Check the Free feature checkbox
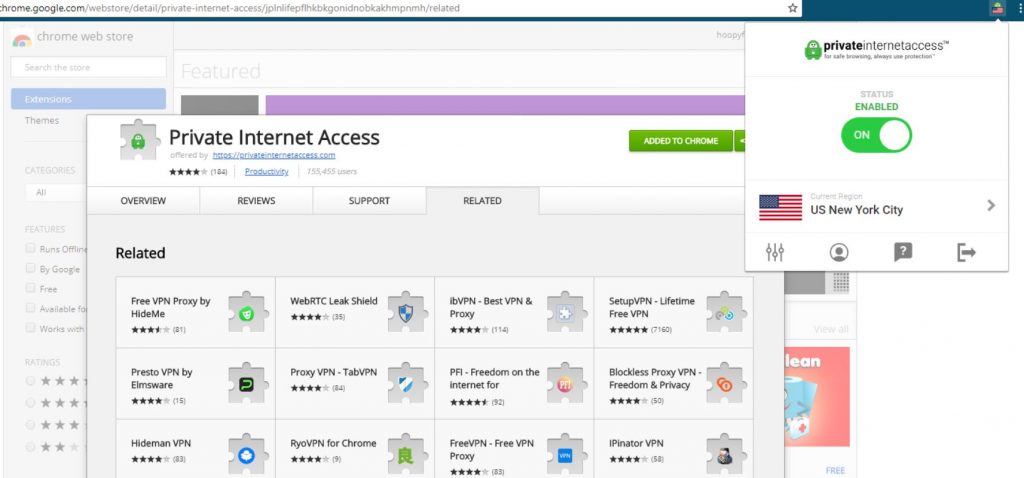 pos(30,288)
